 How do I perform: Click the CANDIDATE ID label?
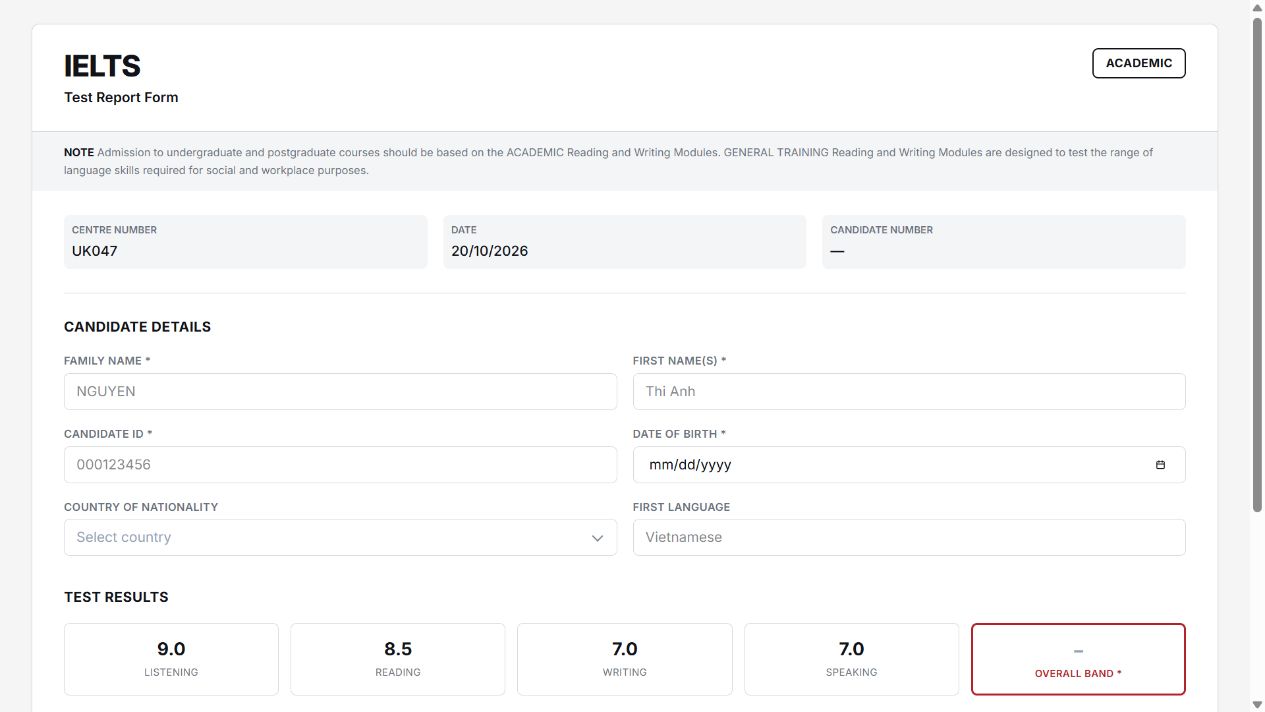point(108,434)
